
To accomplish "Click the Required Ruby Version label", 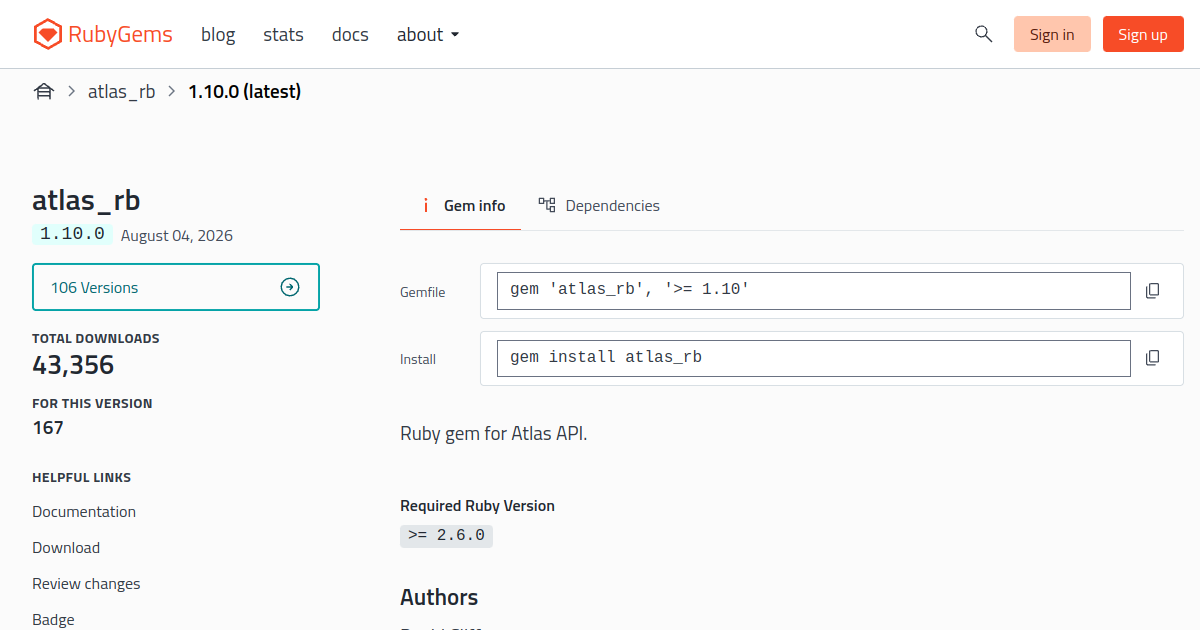I will pos(477,506).
